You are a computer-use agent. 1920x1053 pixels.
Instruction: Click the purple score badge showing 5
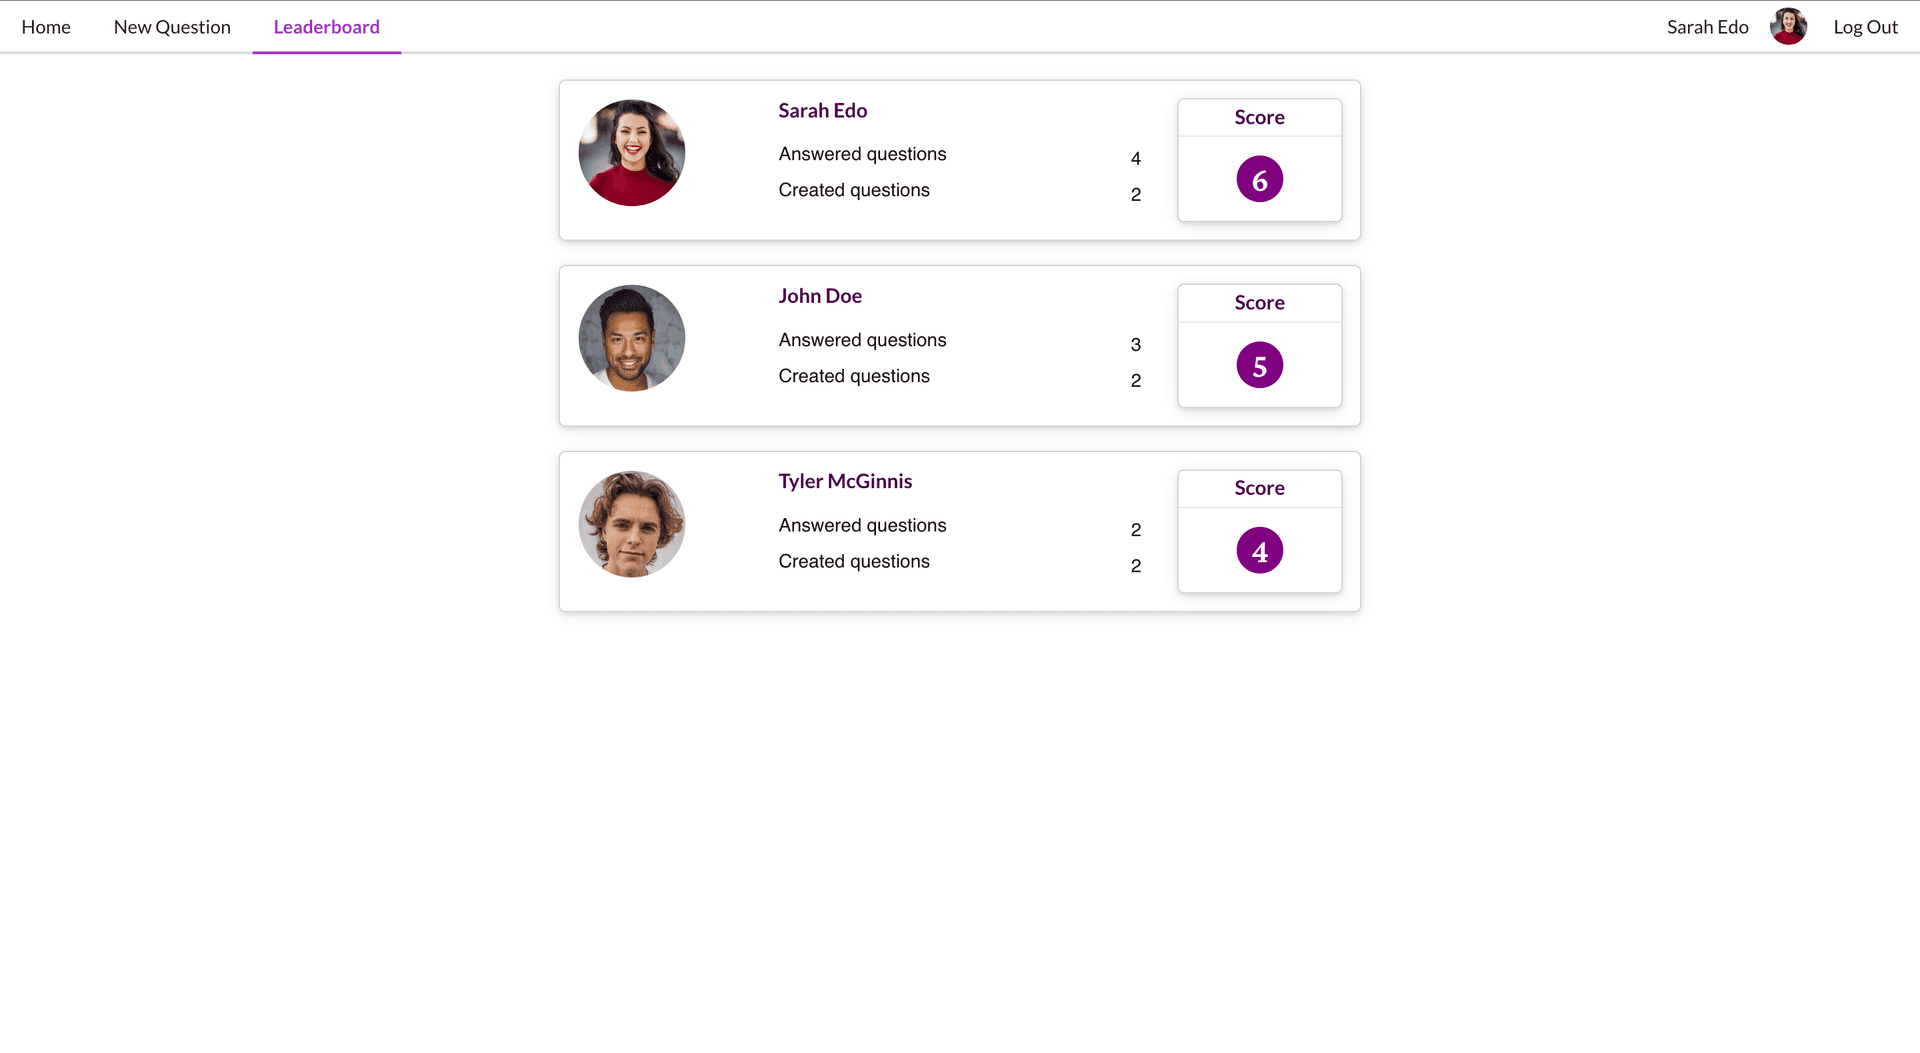[1260, 365]
